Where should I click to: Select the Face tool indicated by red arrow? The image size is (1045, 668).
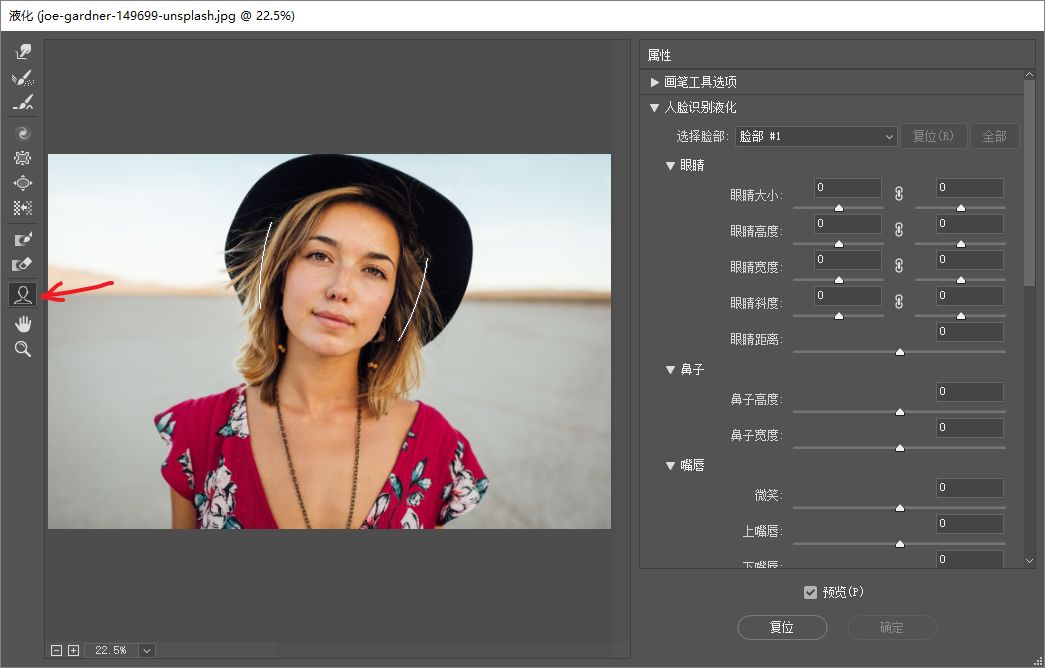click(22, 294)
